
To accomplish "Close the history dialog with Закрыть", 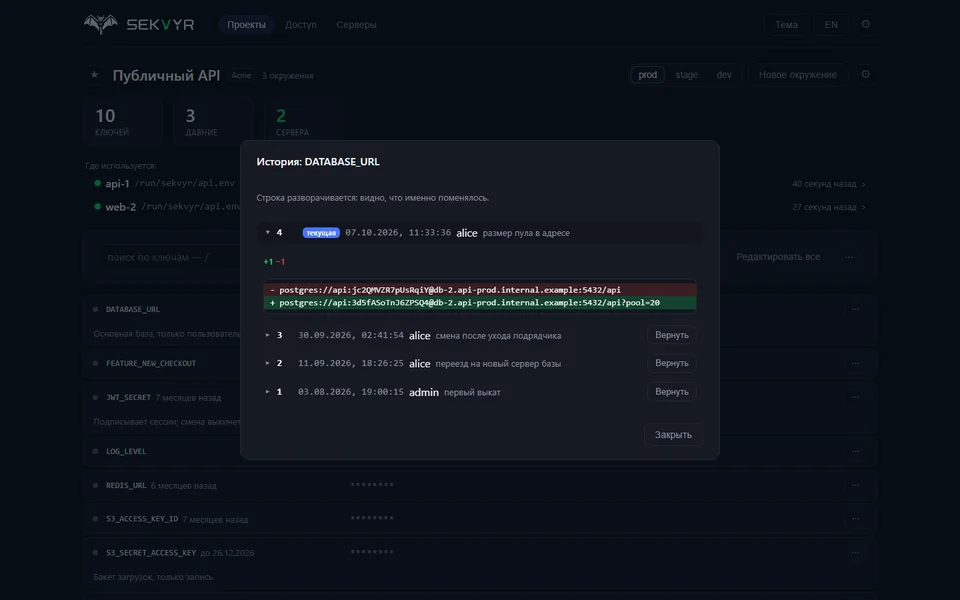I will (673, 435).
